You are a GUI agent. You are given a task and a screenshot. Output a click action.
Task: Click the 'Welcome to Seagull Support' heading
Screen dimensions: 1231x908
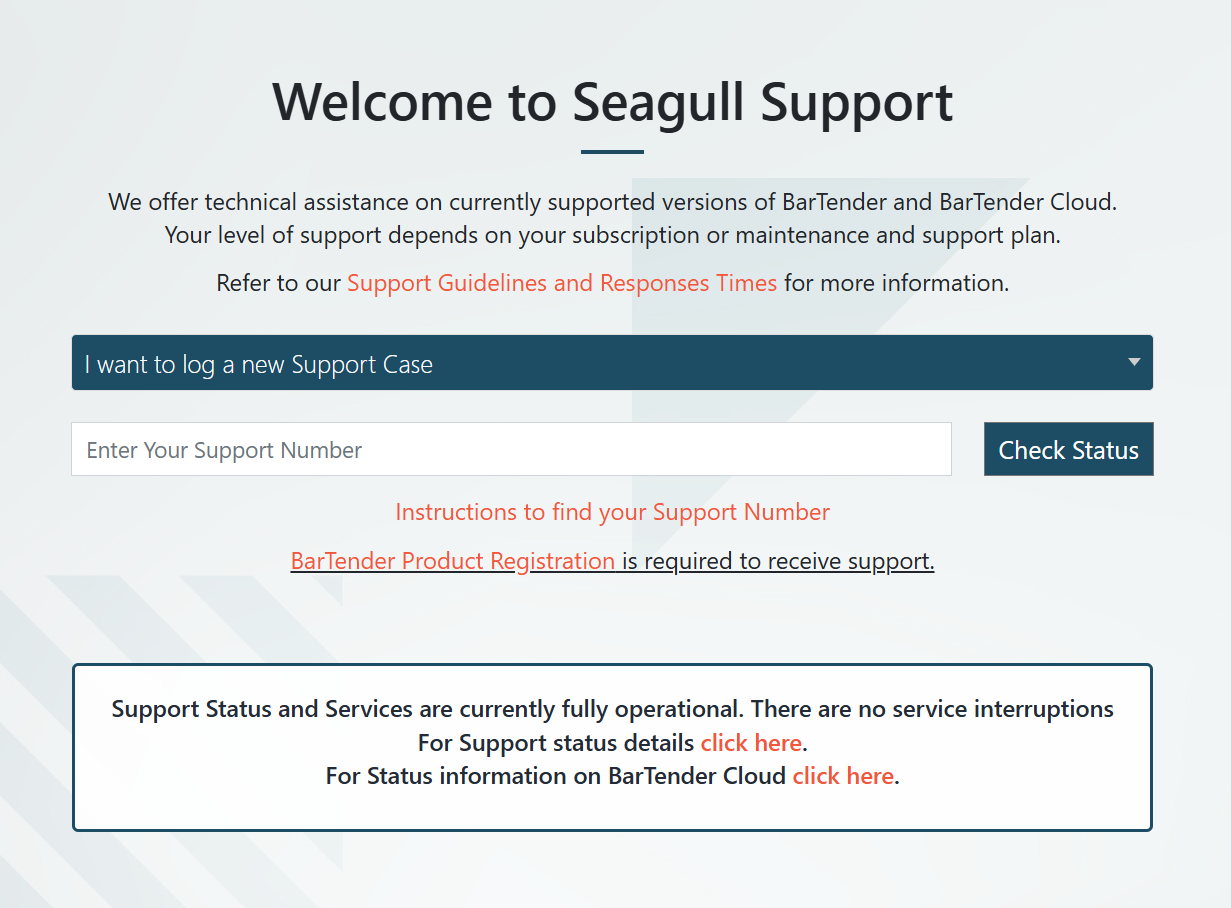pyautogui.click(x=612, y=102)
